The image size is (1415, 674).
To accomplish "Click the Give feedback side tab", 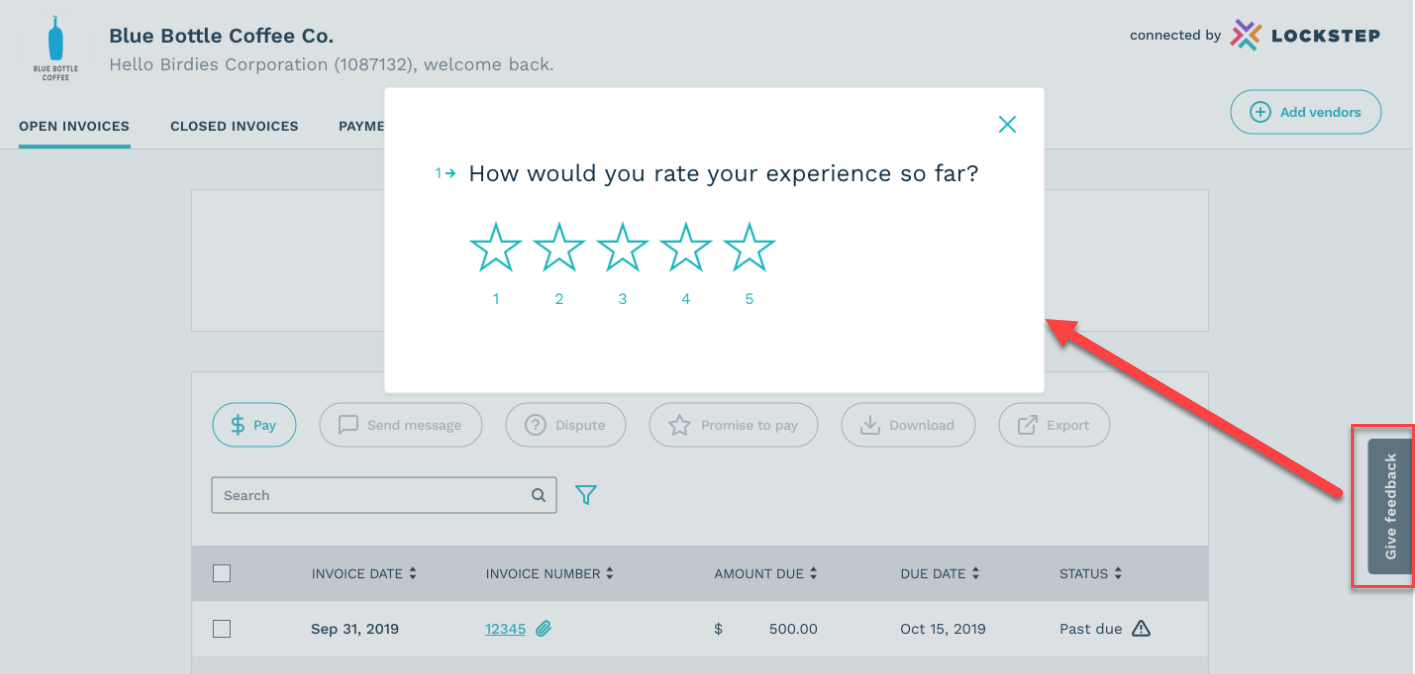I will [1390, 506].
